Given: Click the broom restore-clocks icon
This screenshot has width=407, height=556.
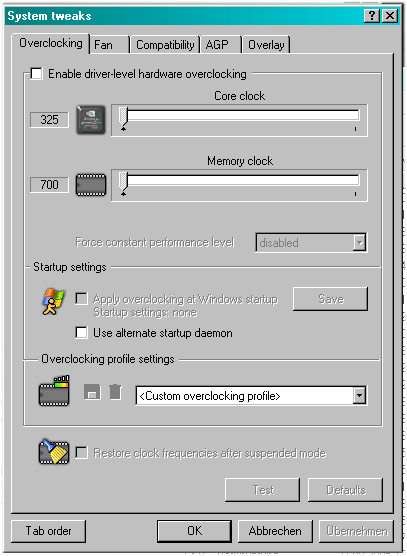Looking at the screenshot, I should click(x=54, y=452).
